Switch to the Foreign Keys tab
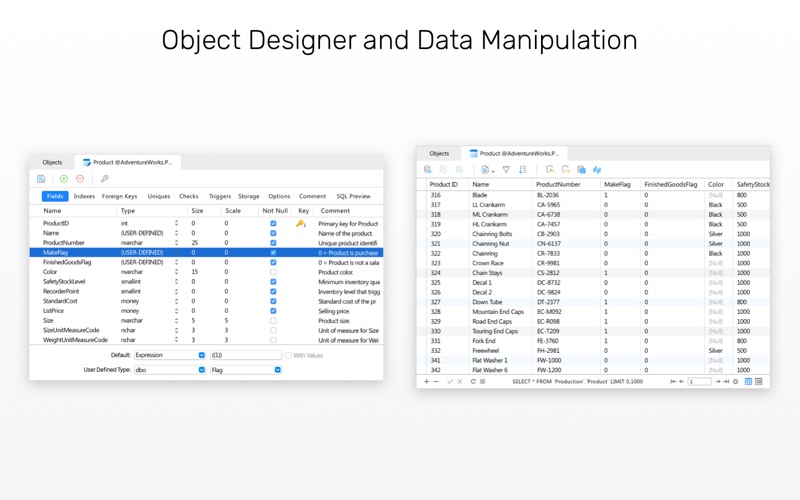This screenshot has width=800, height=500. pos(119,196)
